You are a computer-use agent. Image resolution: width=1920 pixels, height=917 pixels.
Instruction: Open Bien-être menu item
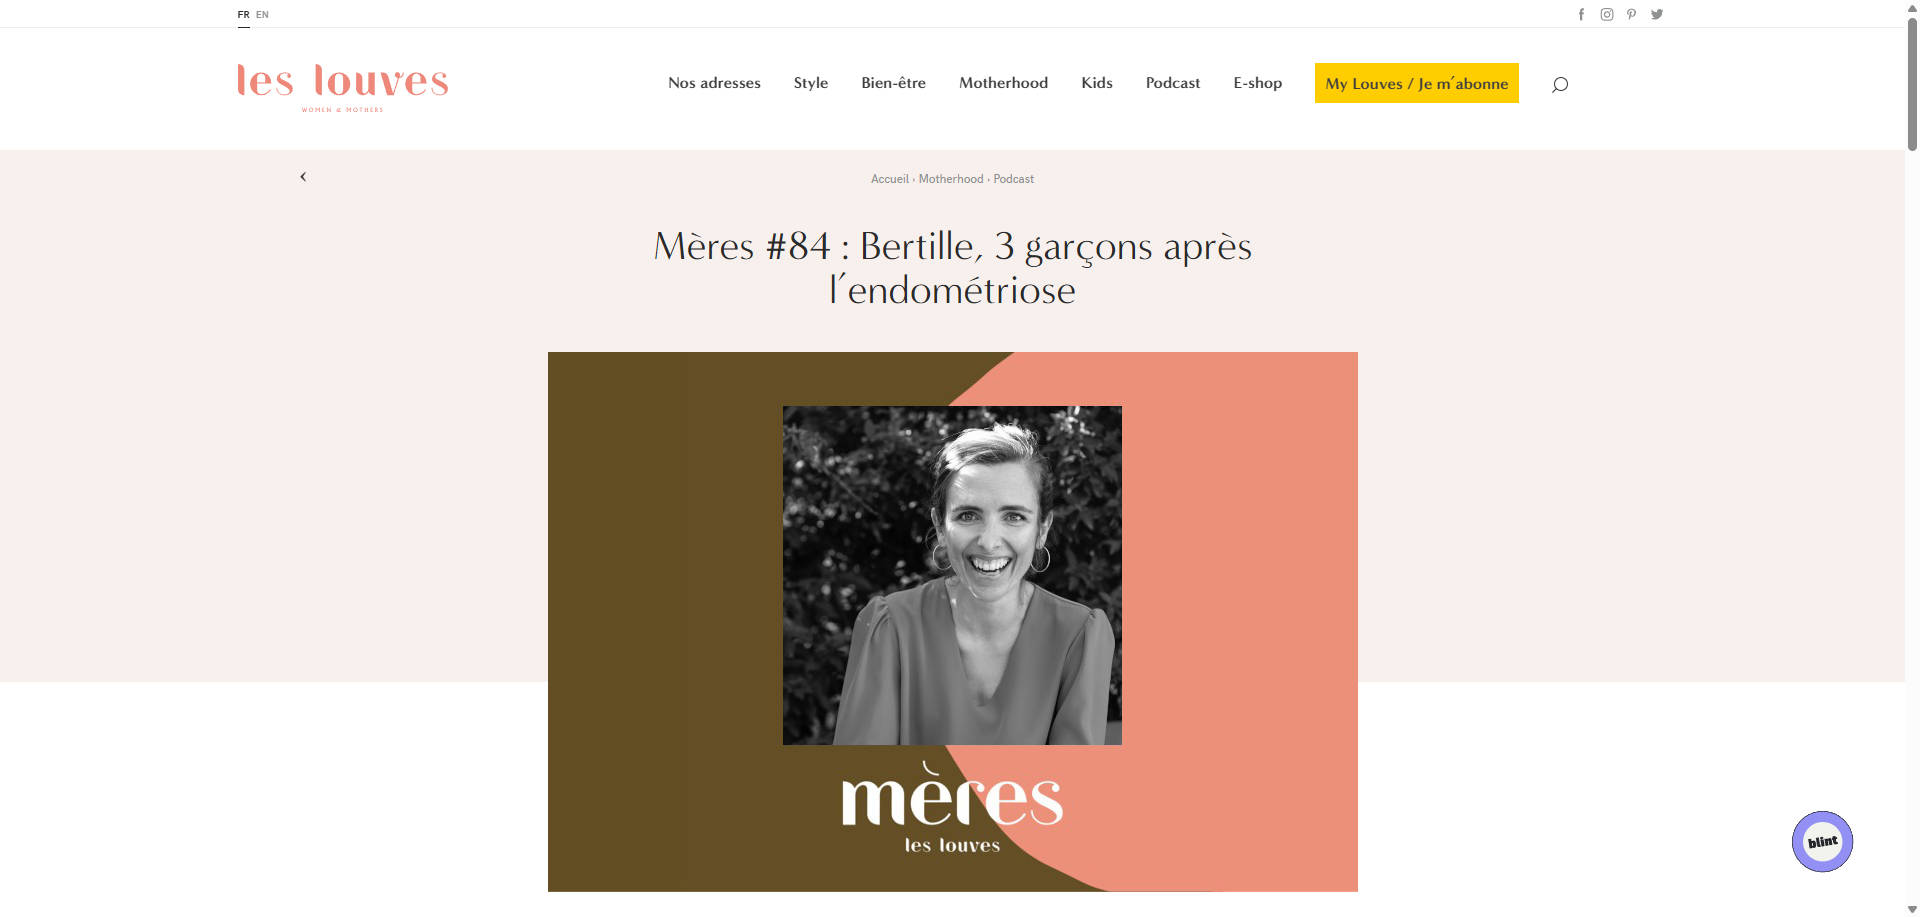[893, 83]
